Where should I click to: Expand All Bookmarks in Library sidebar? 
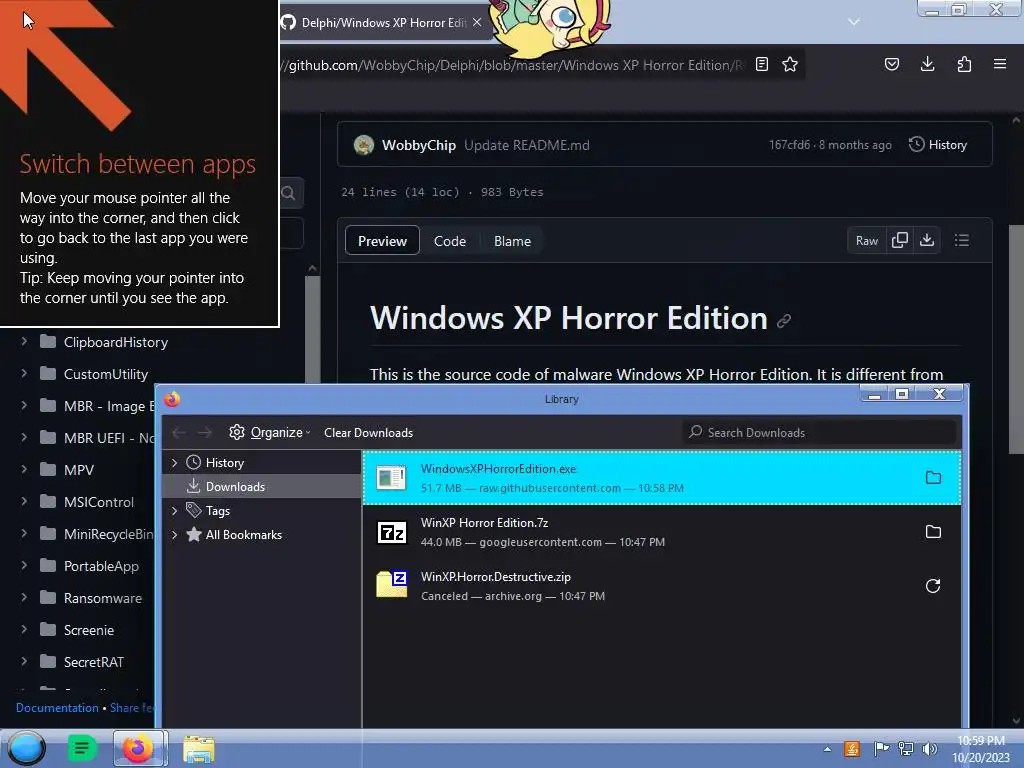click(174, 534)
